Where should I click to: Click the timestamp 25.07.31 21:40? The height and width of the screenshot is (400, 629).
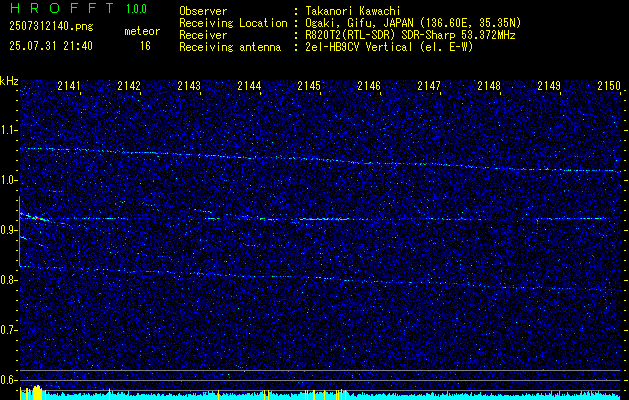51,46
